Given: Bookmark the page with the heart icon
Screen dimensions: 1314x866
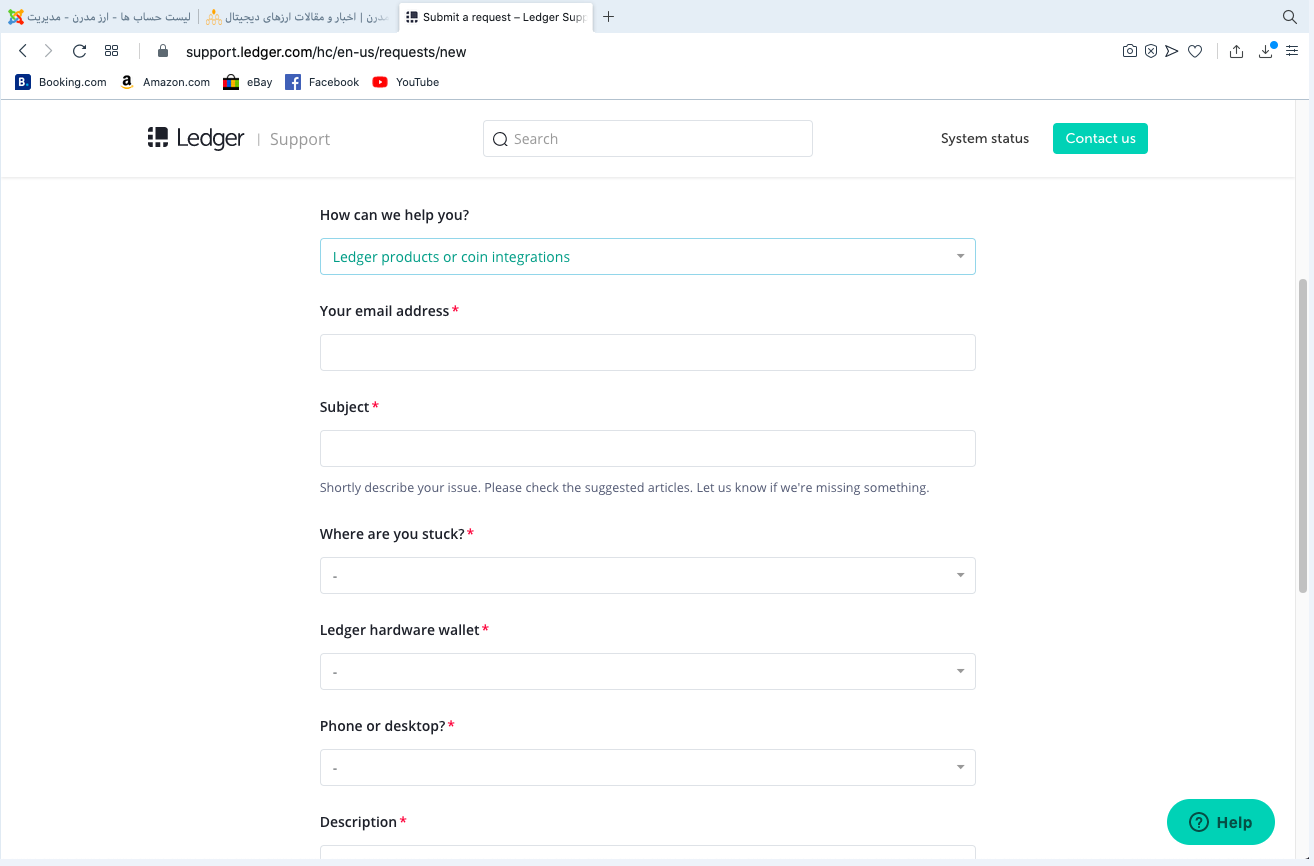Looking at the screenshot, I should pyautogui.click(x=1194, y=51).
